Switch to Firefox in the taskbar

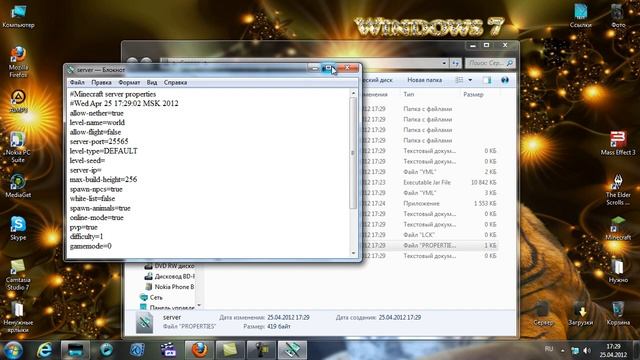pyautogui.click(x=199, y=350)
